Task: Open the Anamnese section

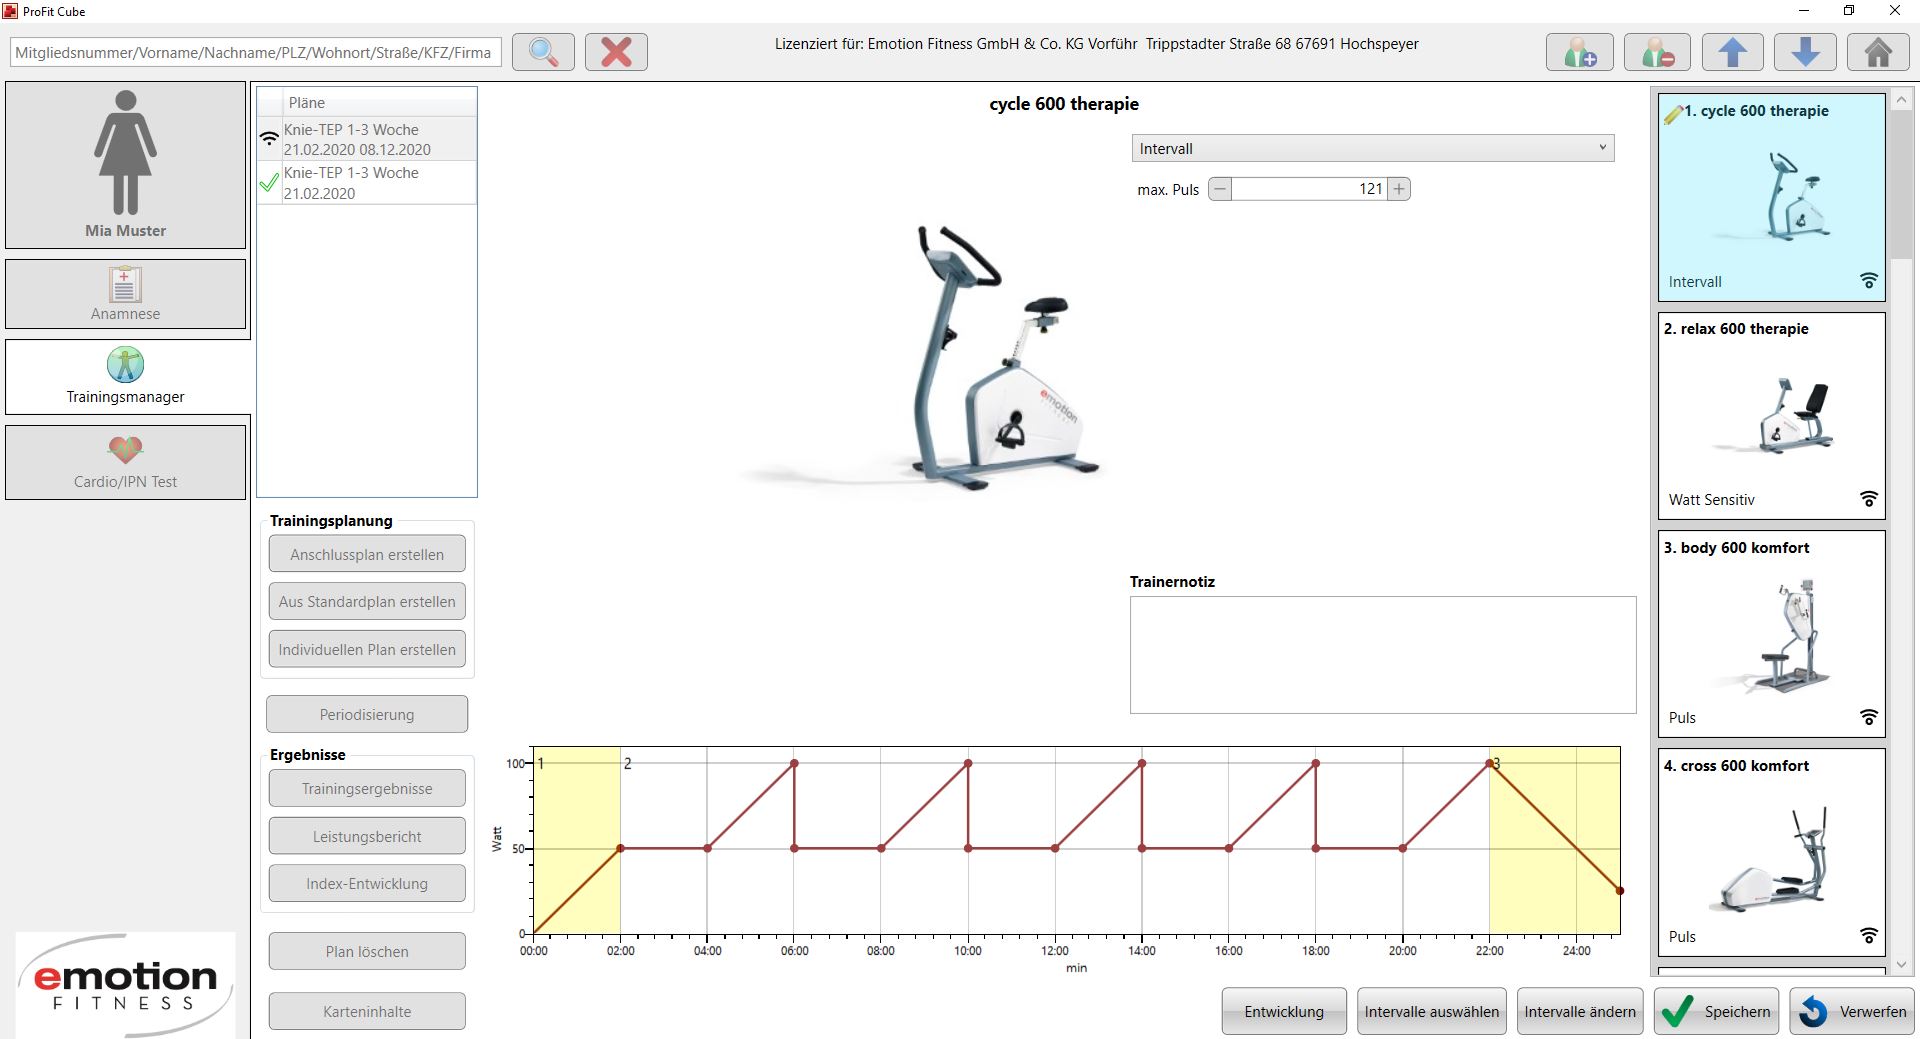Action: pyautogui.click(x=125, y=294)
